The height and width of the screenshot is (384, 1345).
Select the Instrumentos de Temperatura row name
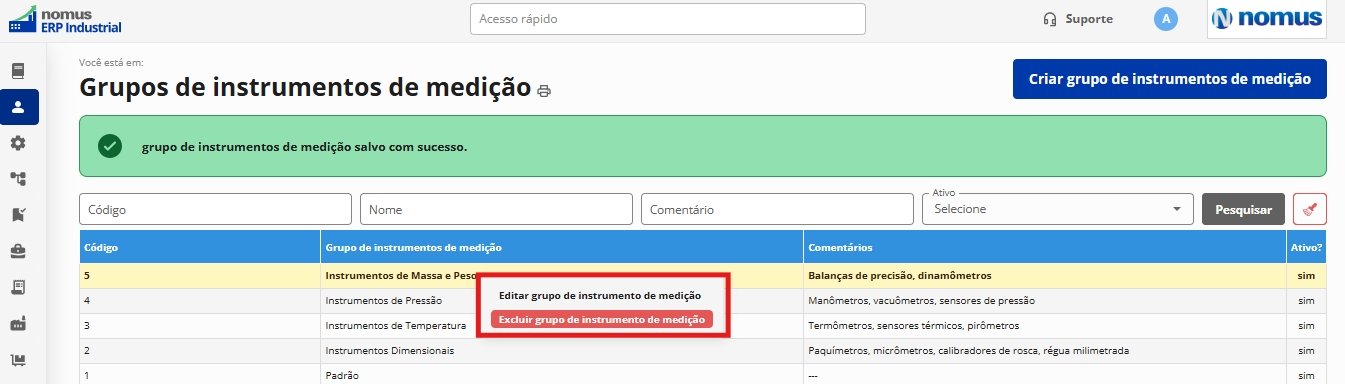pyautogui.click(x=396, y=325)
